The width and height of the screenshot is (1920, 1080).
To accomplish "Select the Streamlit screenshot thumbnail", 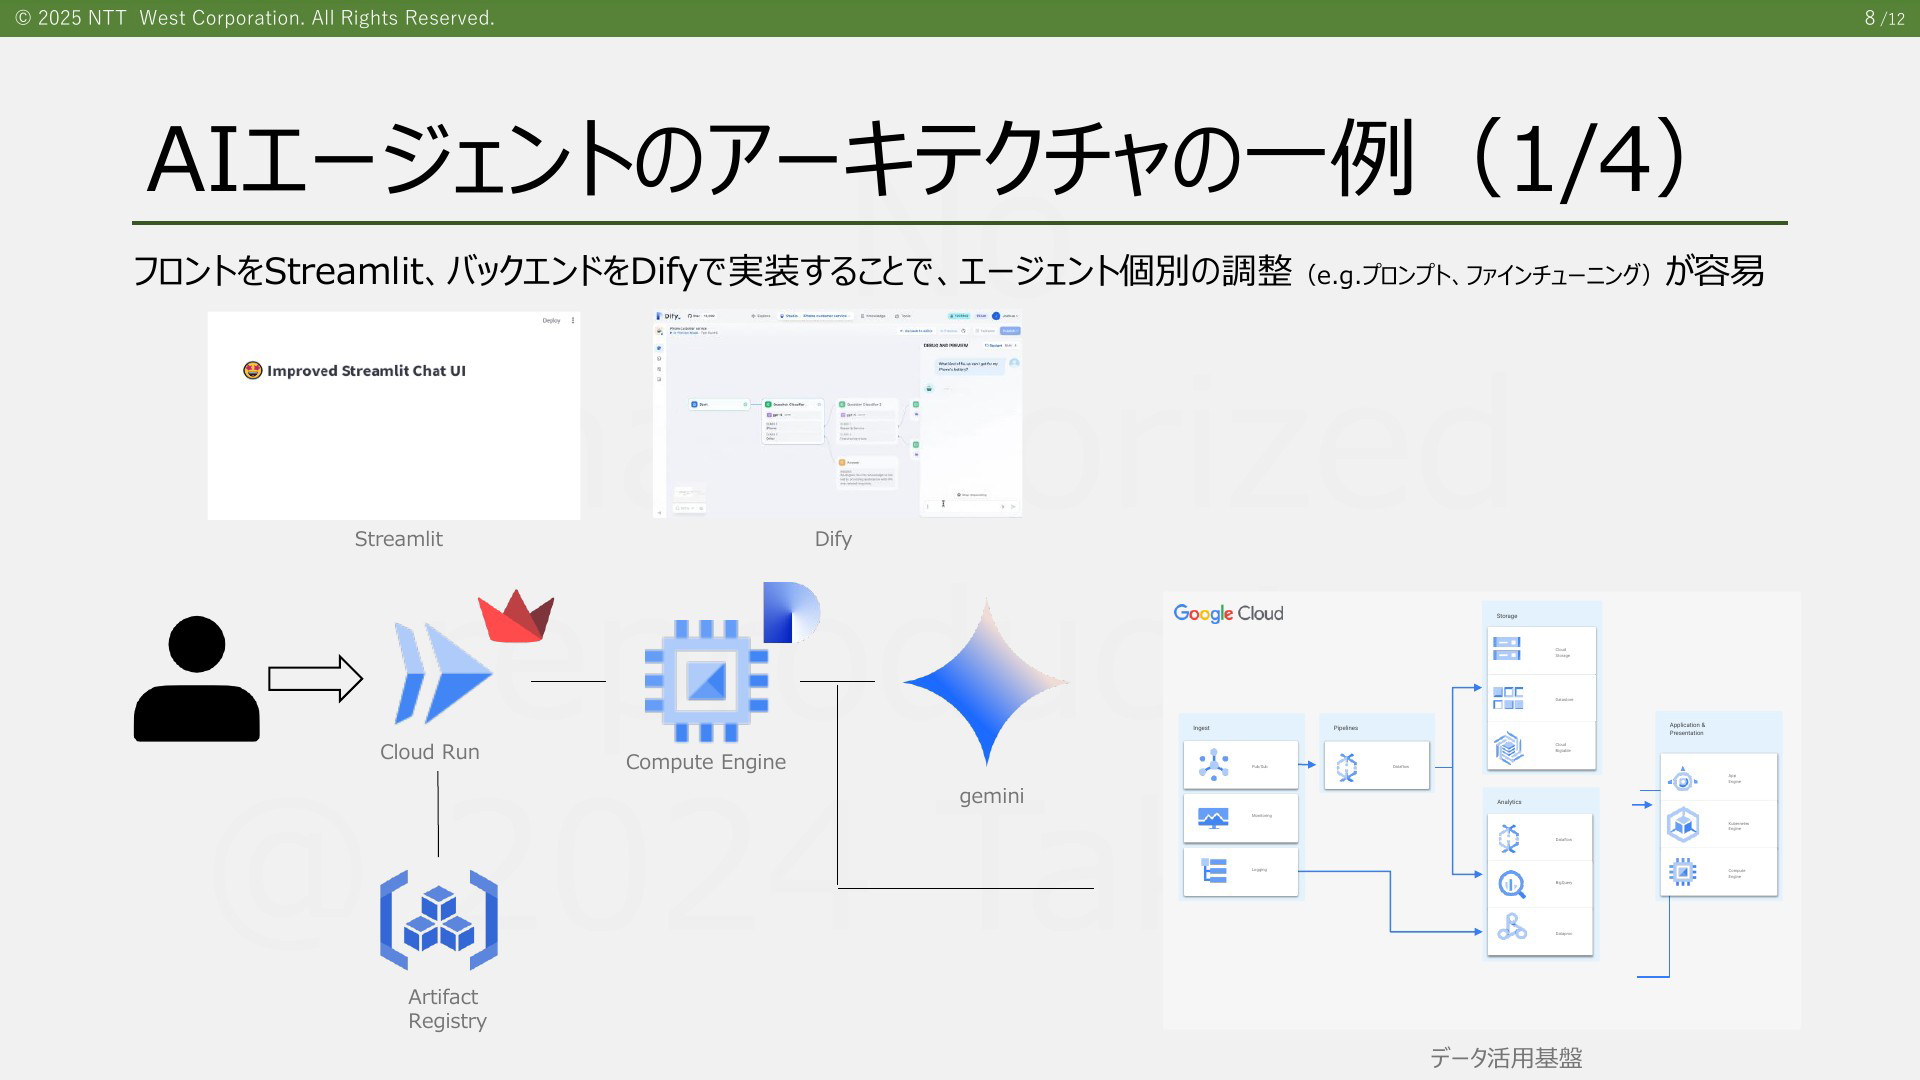I will tap(394, 416).
